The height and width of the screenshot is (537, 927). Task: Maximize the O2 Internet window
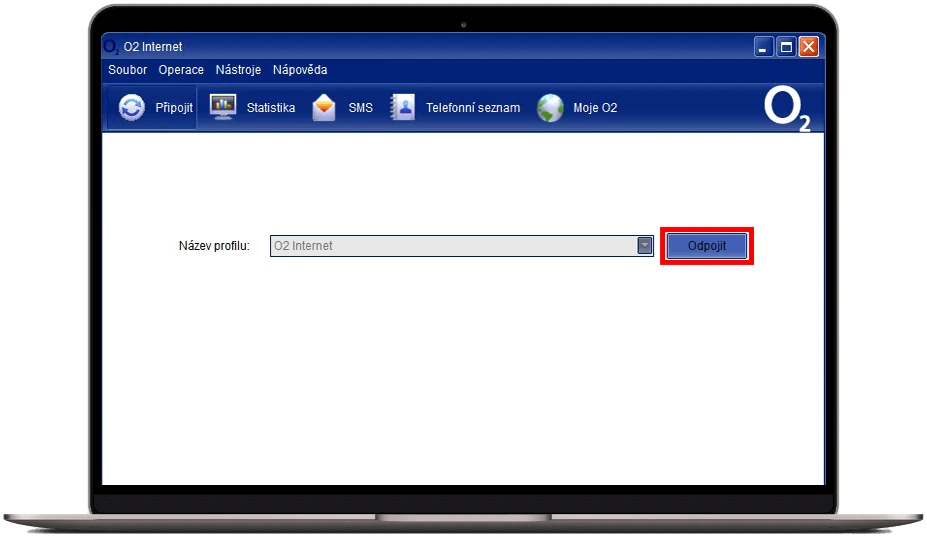786,47
